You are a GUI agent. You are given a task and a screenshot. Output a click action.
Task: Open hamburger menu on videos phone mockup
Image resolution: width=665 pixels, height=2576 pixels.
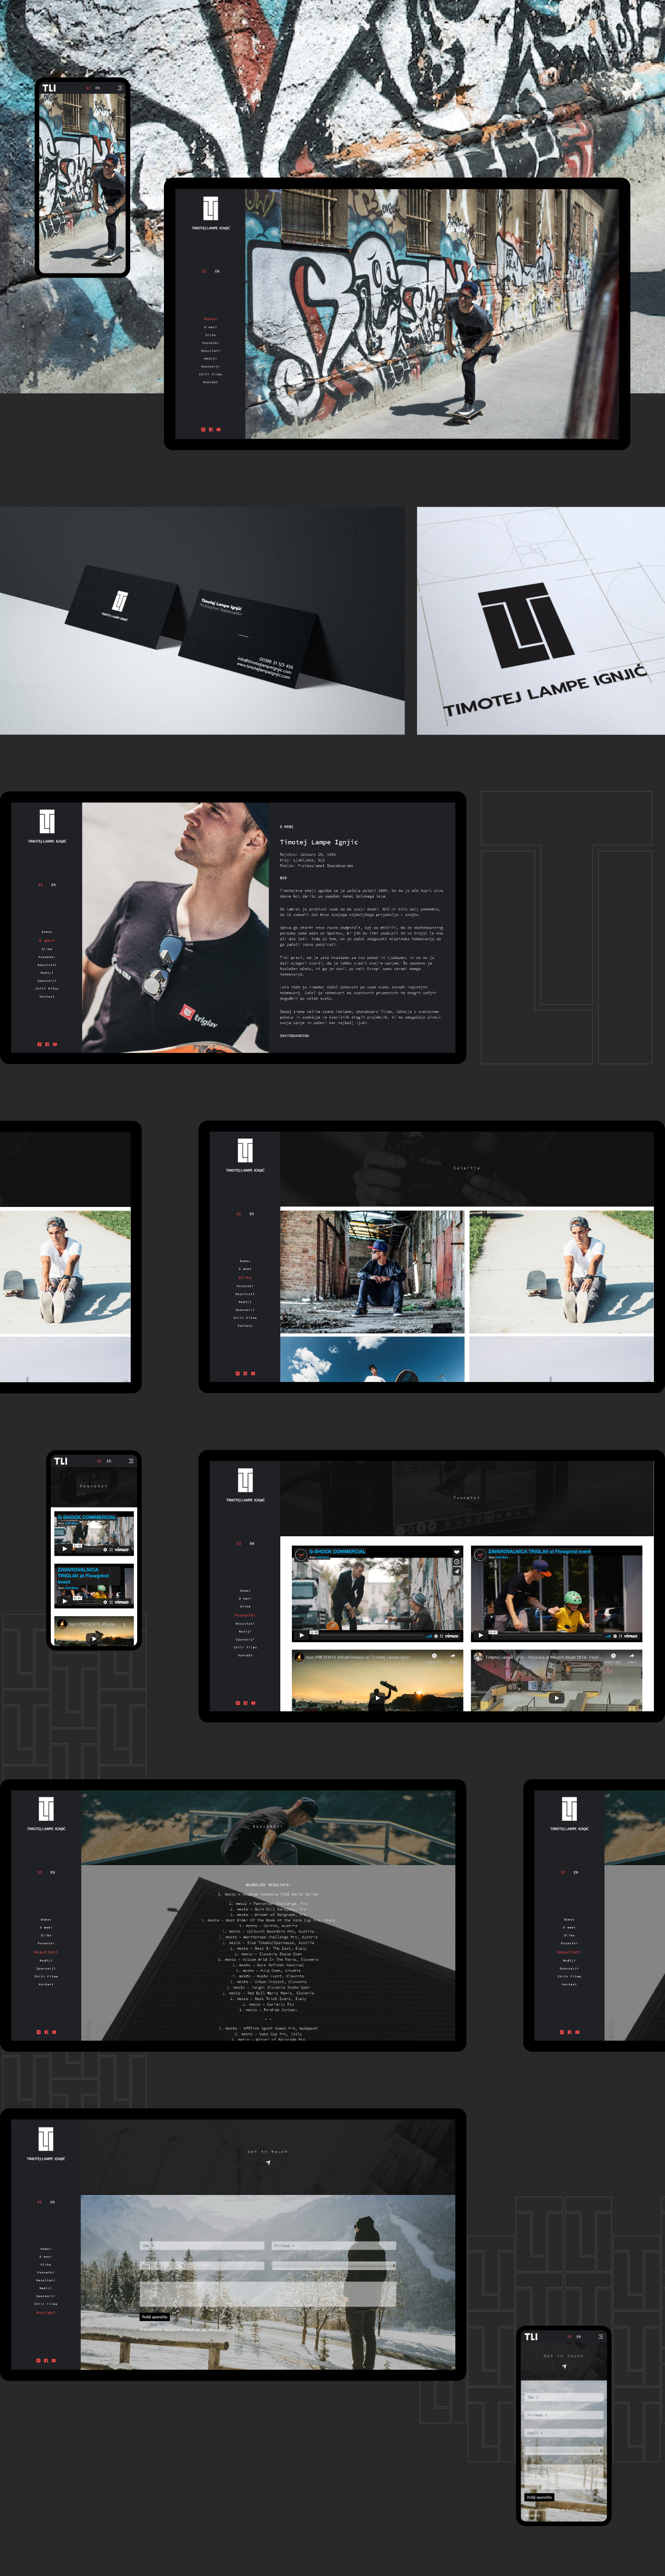[x=130, y=1461]
